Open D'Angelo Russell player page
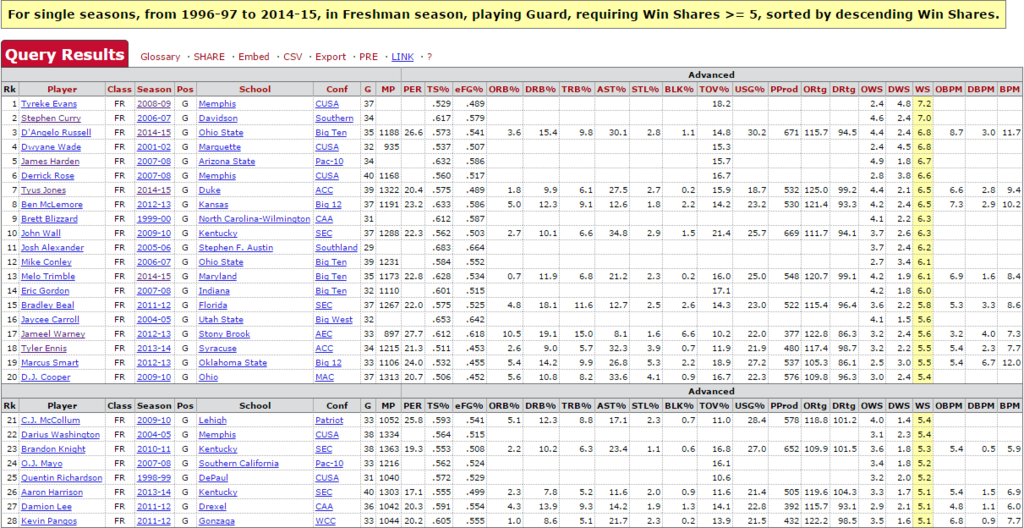The height and width of the screenshot is (528, 1024). coord(56,133)
